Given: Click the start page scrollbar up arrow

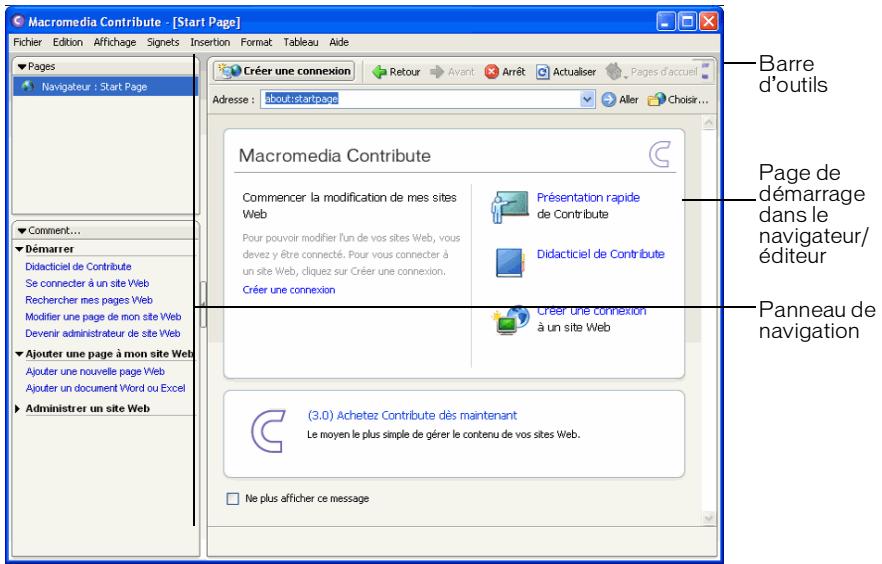Looking at the screenshot, I should tap(709, 123).
